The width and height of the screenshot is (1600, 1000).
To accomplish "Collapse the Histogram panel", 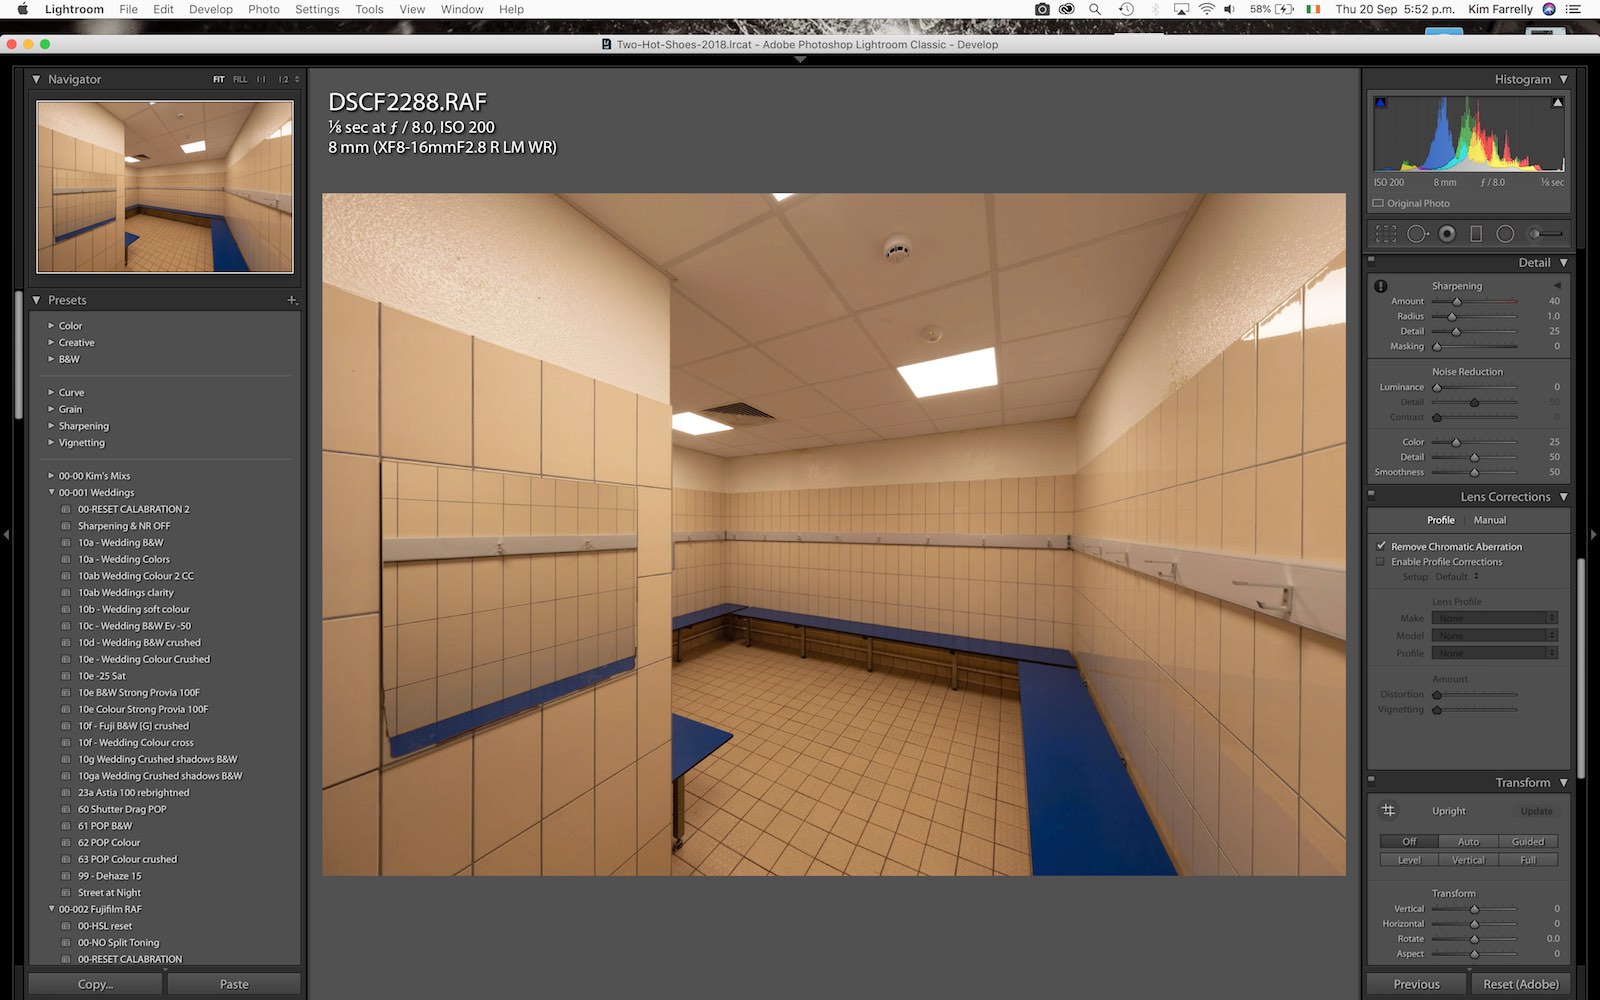I will (x=1563, y=79).
